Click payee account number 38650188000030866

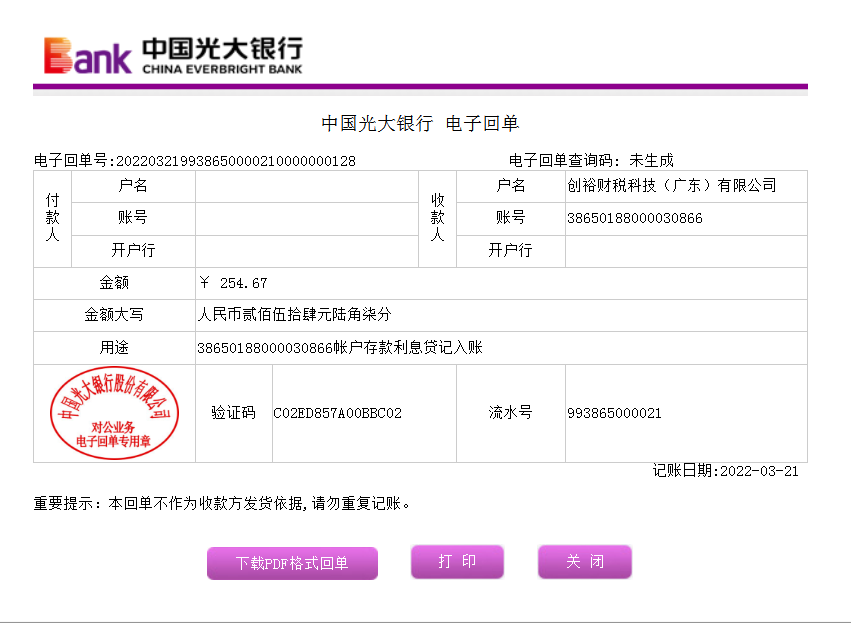[x=634, y=218]
